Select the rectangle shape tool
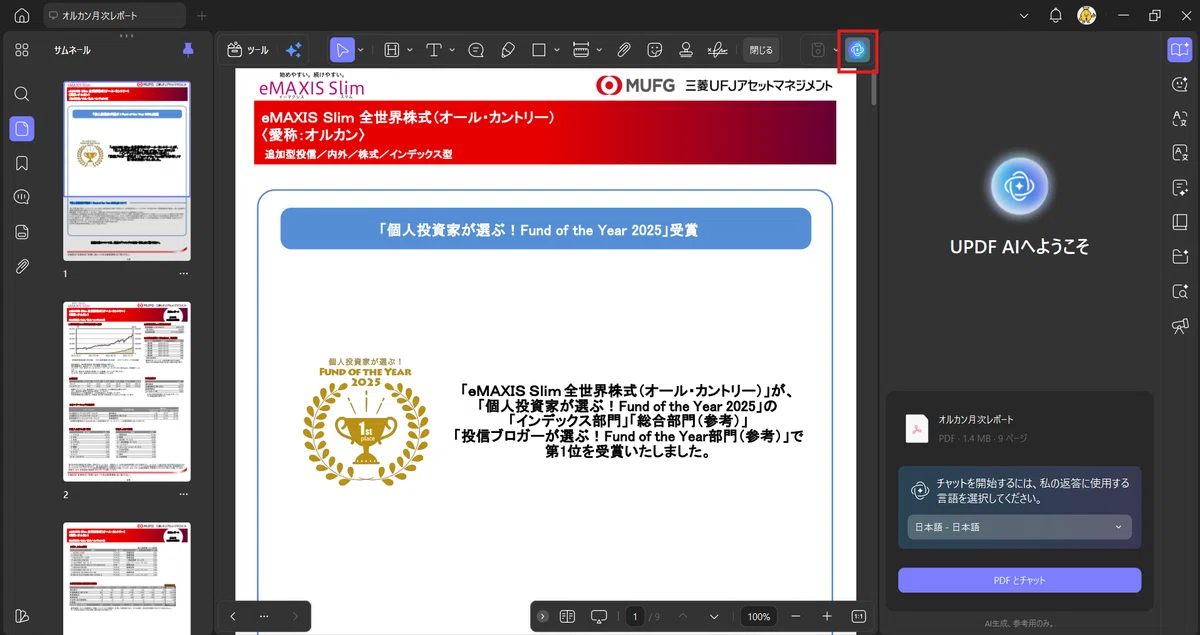 coord(539,50)
